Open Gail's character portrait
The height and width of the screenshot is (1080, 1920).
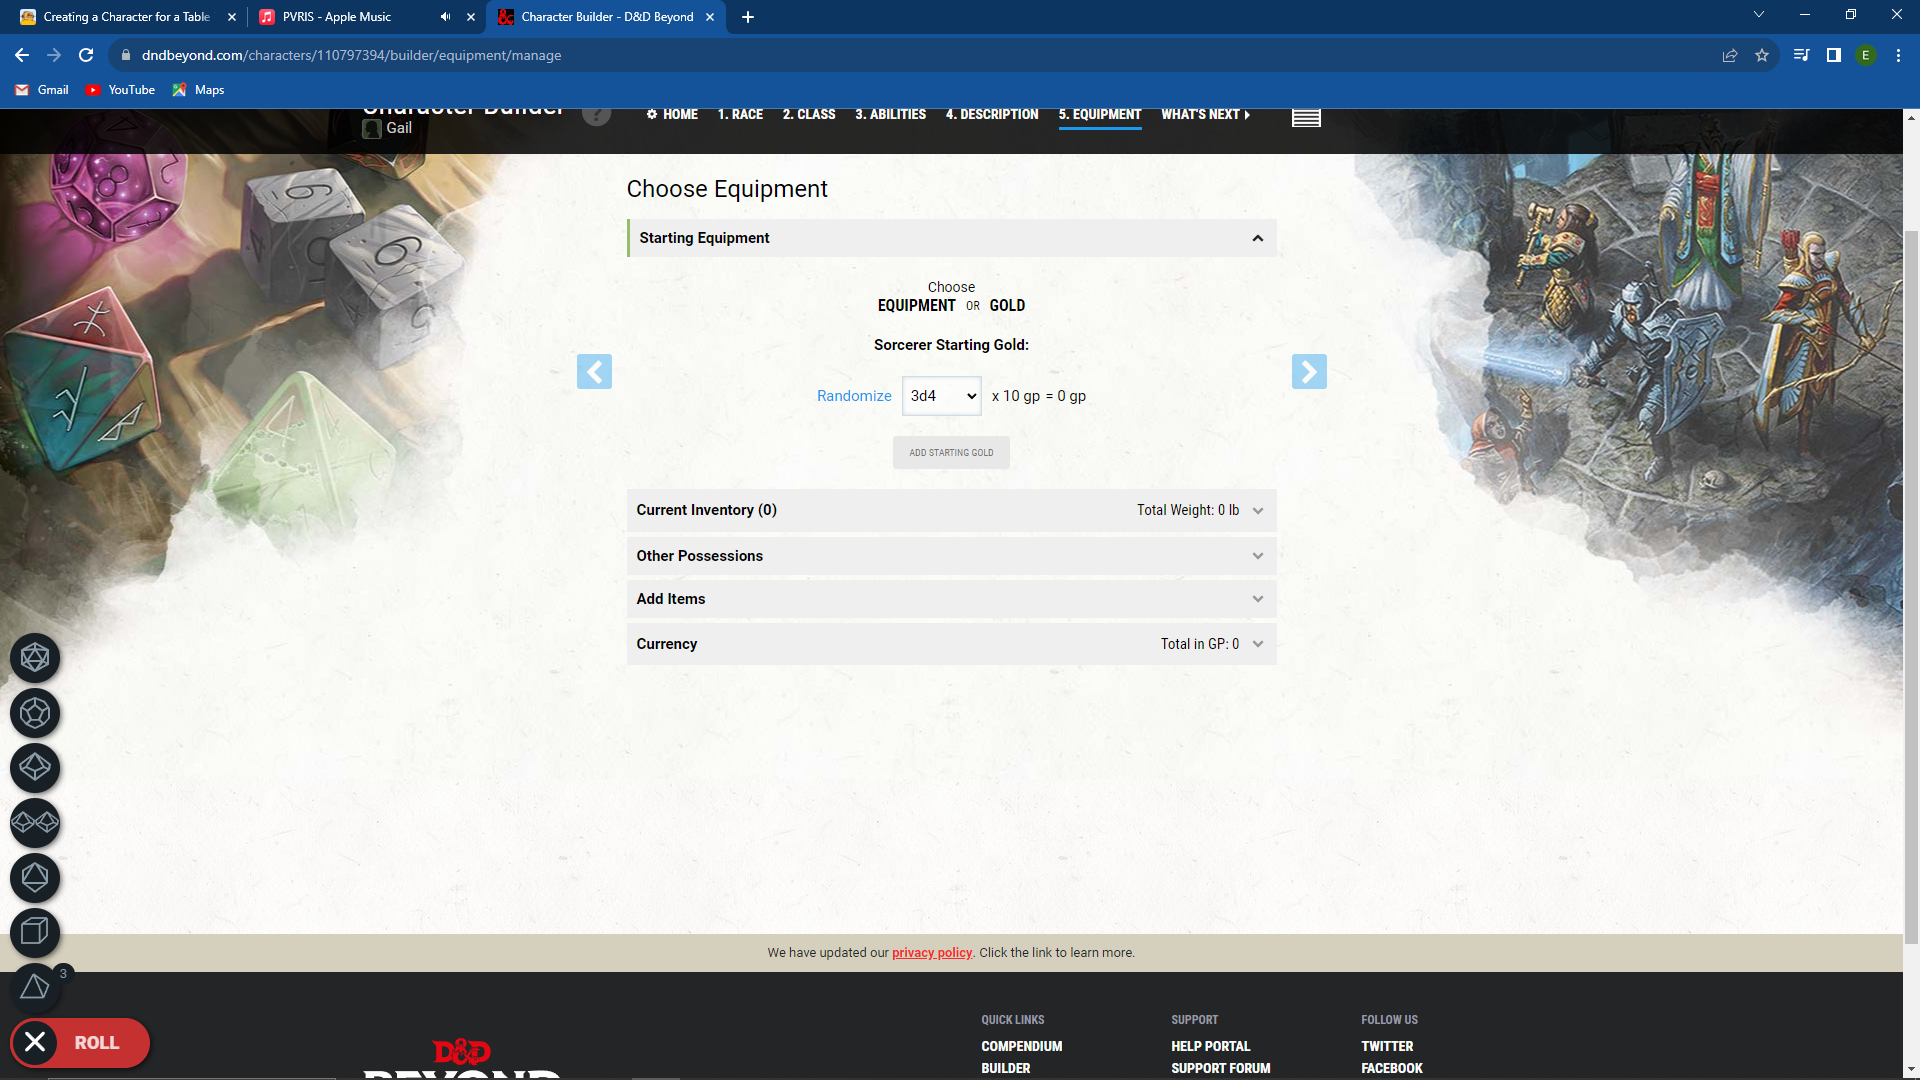372,128
